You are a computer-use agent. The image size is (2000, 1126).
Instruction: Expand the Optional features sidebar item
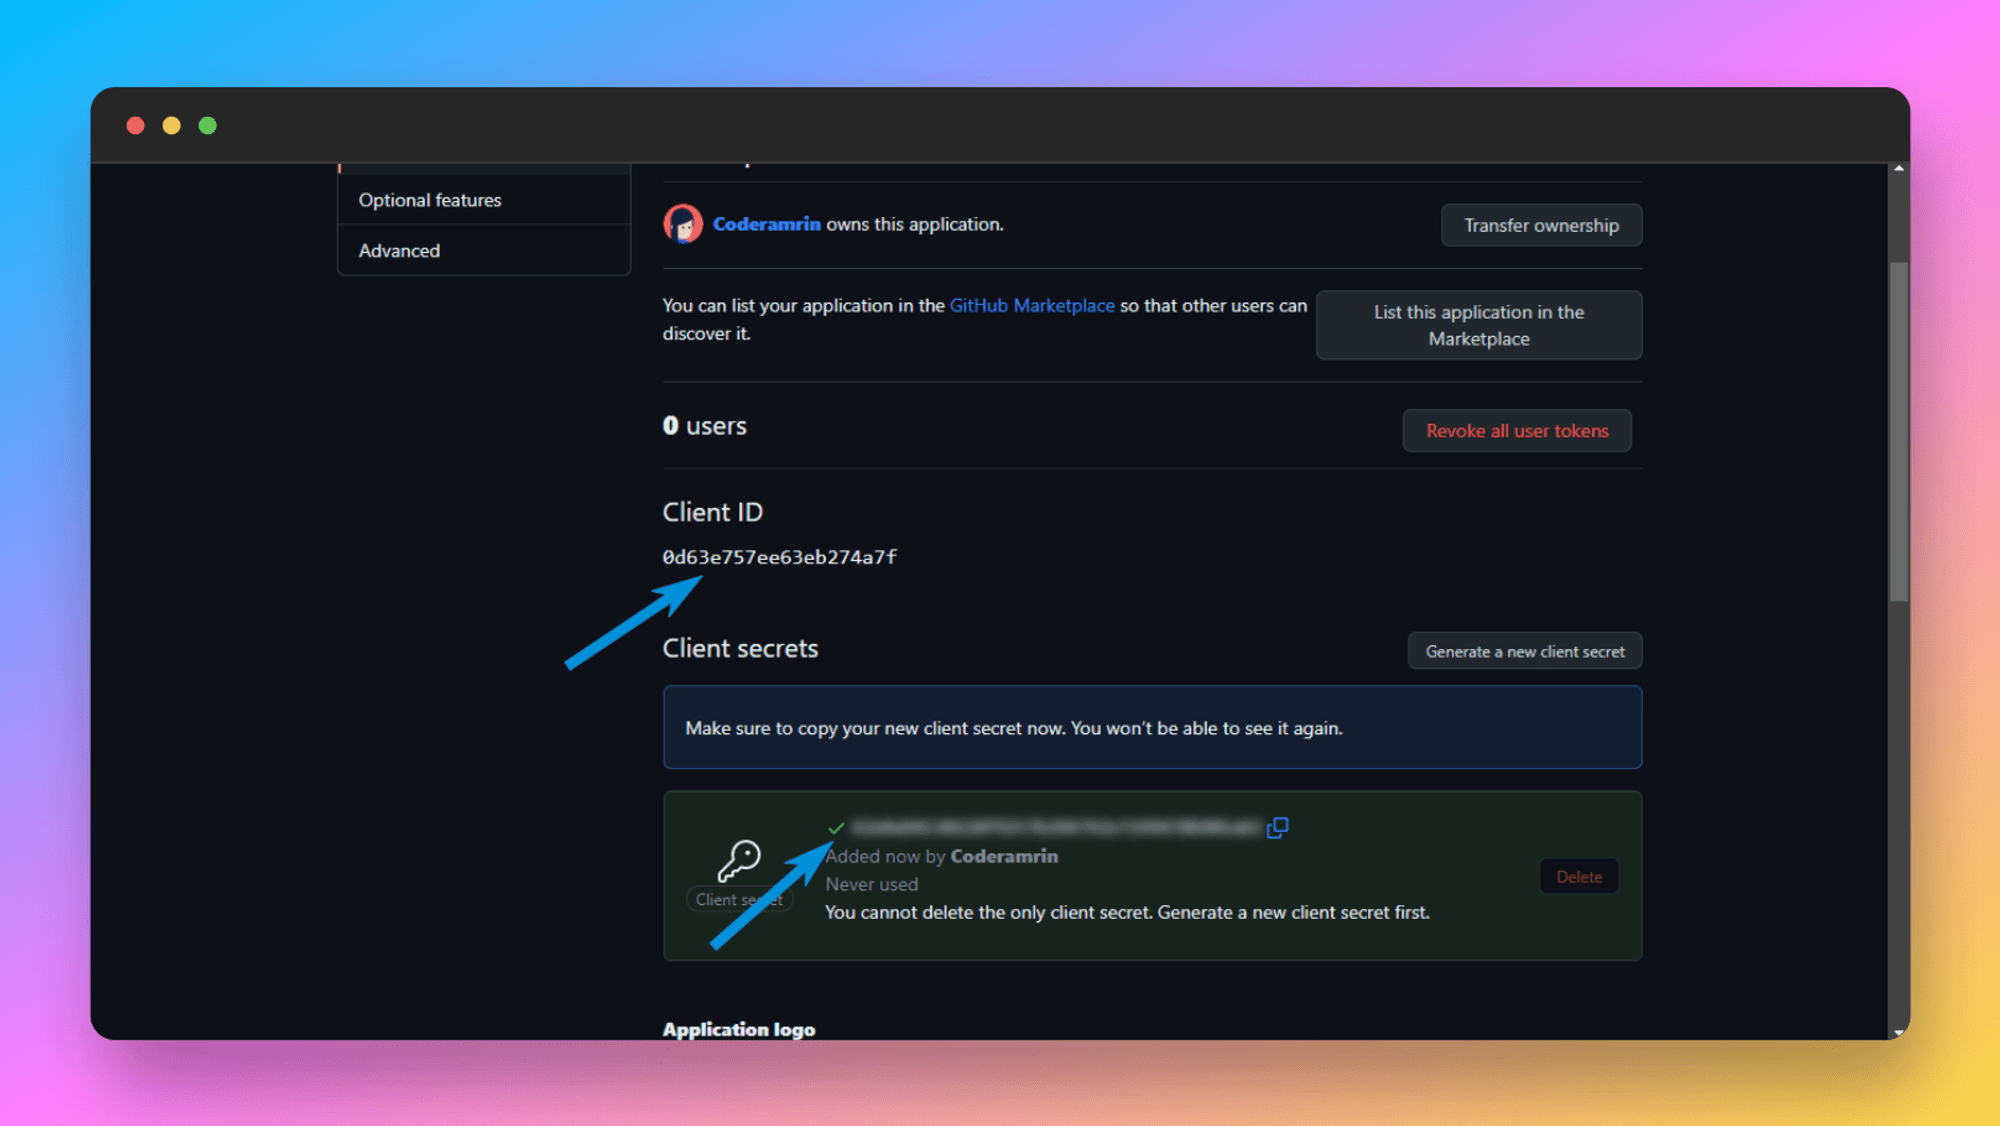[x=429, y=199]
